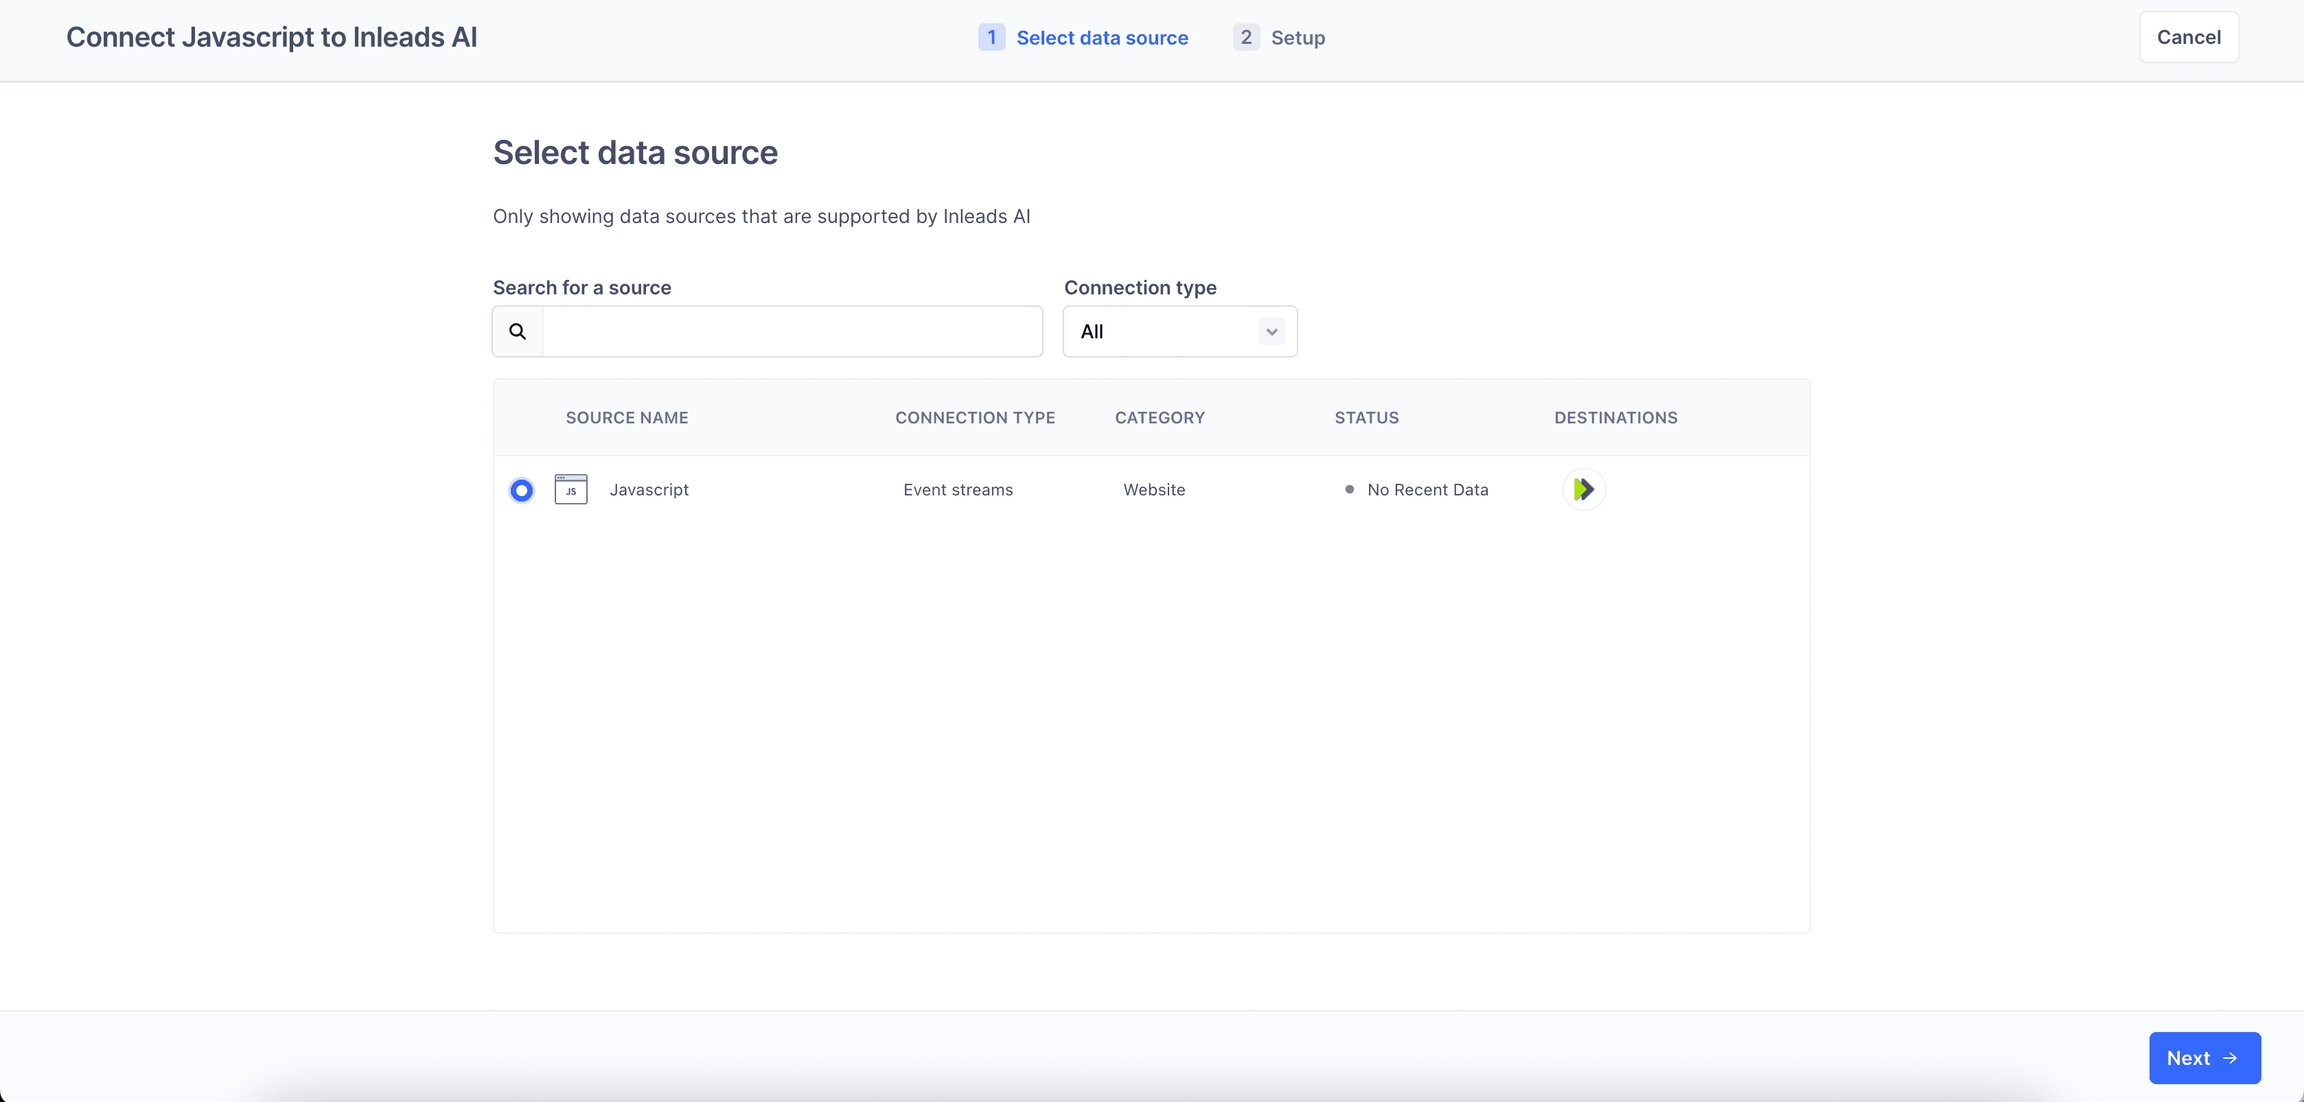Switch to Select data source step
Image resolution: width=2304 pixels, height=1102 pixels.
coord(1101,38)
